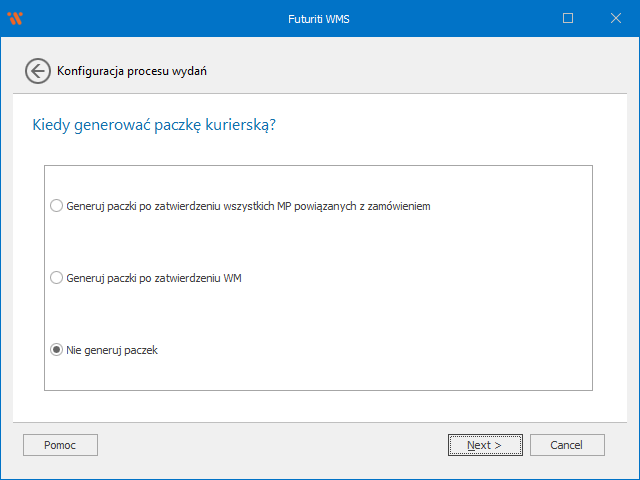This screenshot has height=480, width=640.
Task: Click blank header area right of wizard title
Action: click(420, 71)
